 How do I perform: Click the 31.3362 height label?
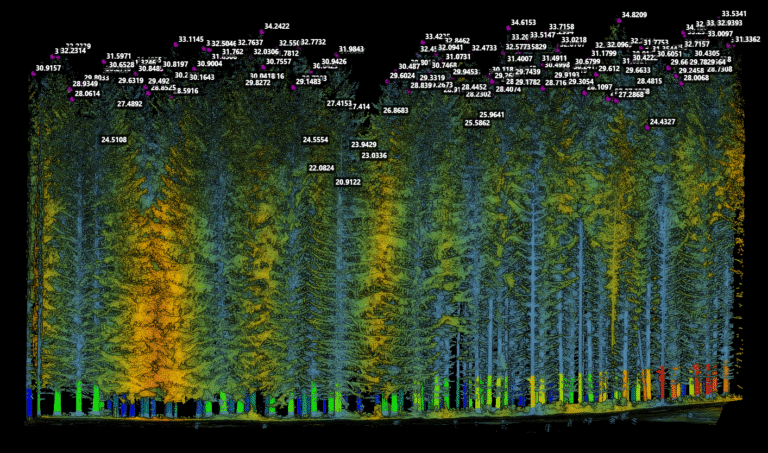click(x=747, y=40)
